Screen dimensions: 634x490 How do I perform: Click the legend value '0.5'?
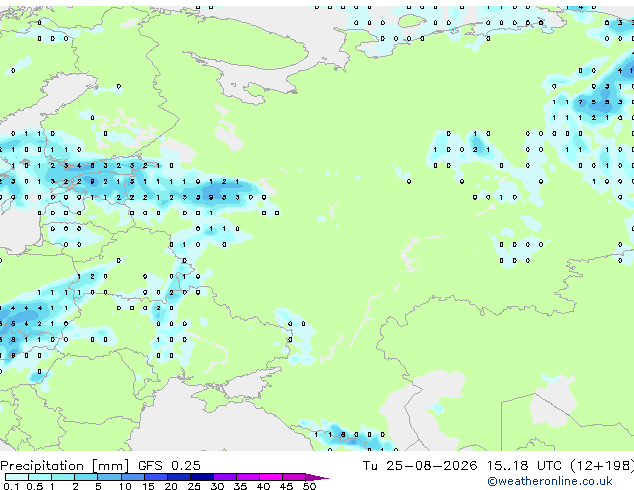click(35, 486)
